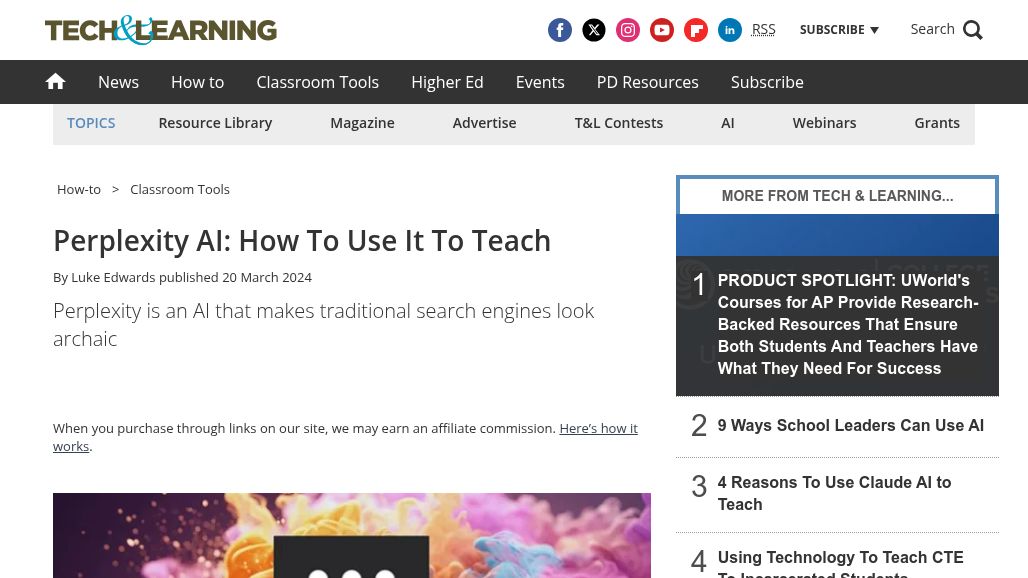
Task: Click the TOPICS label
Action: (91, 123)
